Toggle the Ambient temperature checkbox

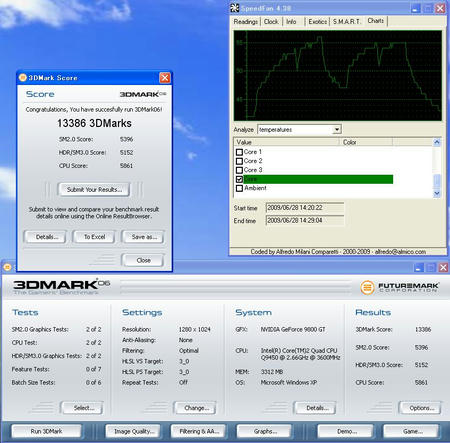coord(239,188)
